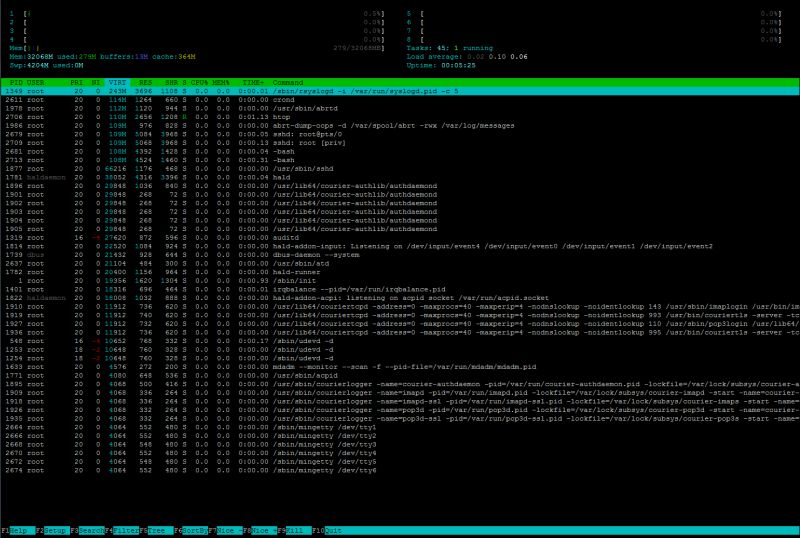Open the F6 SortBy menu
Image resolution: width=800 pixels, height=538 pixels.
coord(191,530)
